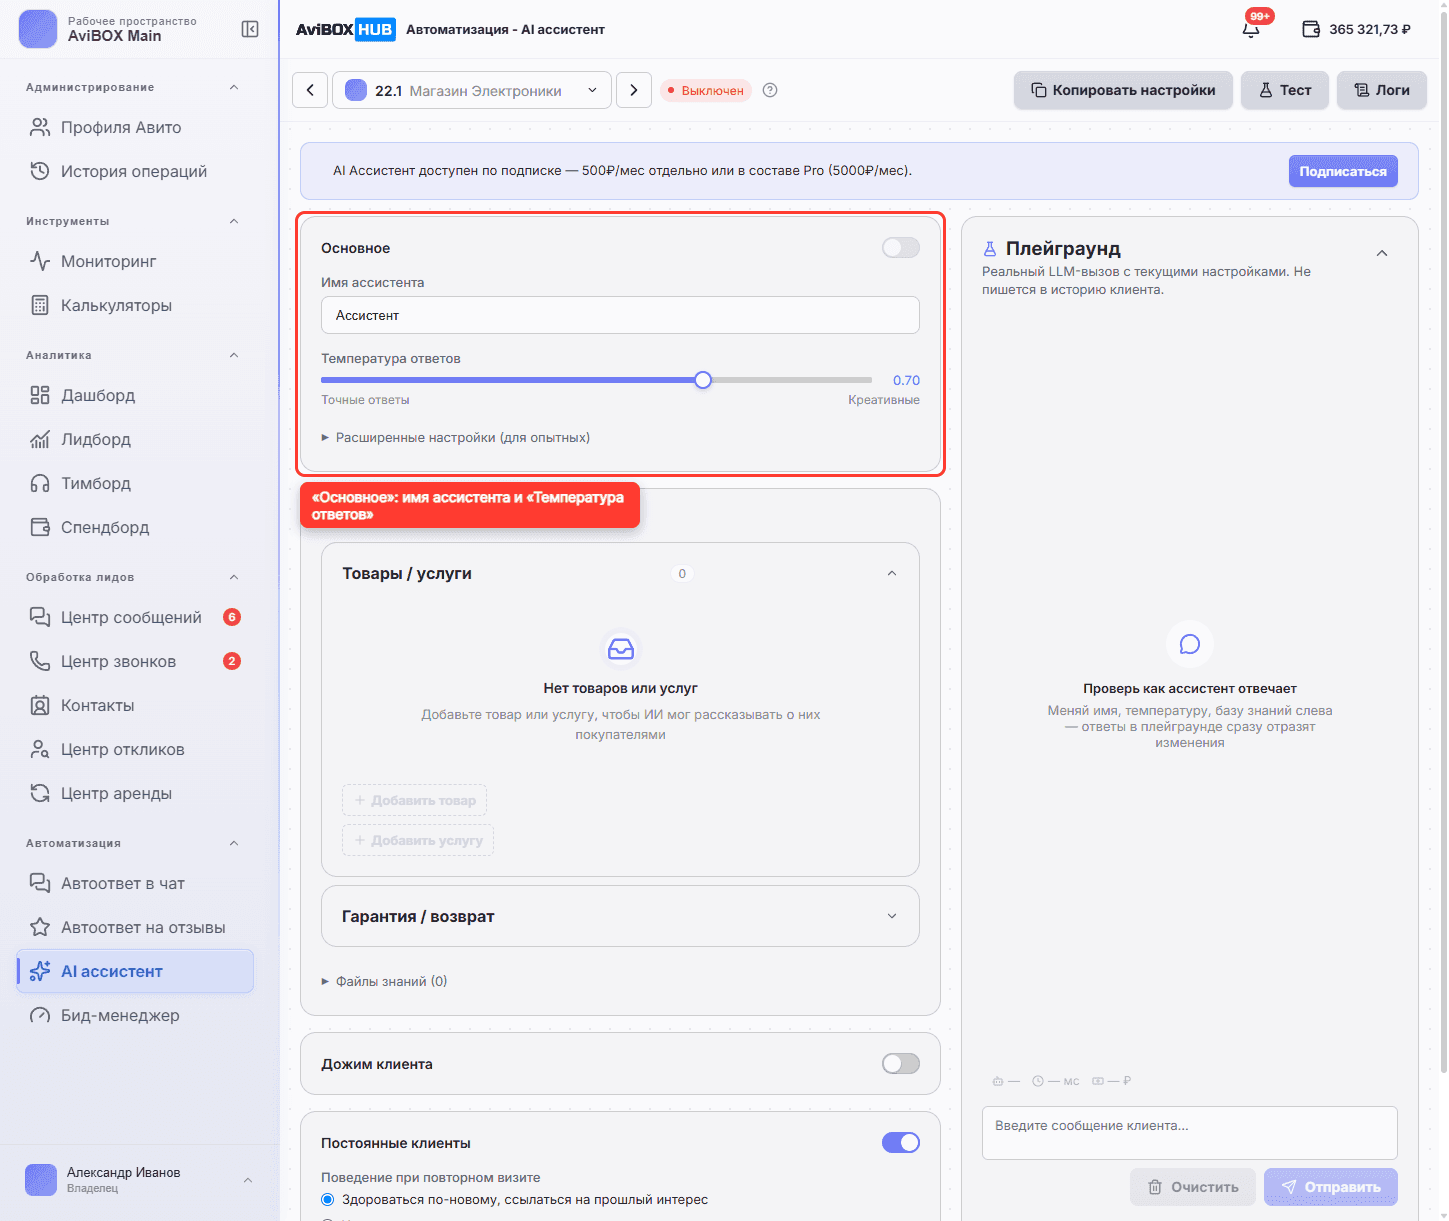Open the notifications bell icon
Image resolution: width=1449 pixels, height=1221 pixels.
(x=1251, y=29)
